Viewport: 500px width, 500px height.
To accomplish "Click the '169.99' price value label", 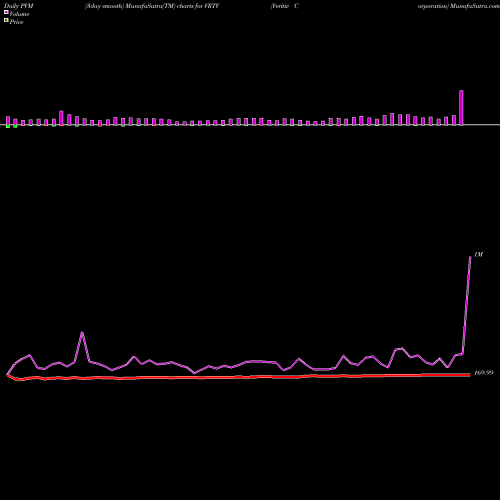I will (483, 373).
